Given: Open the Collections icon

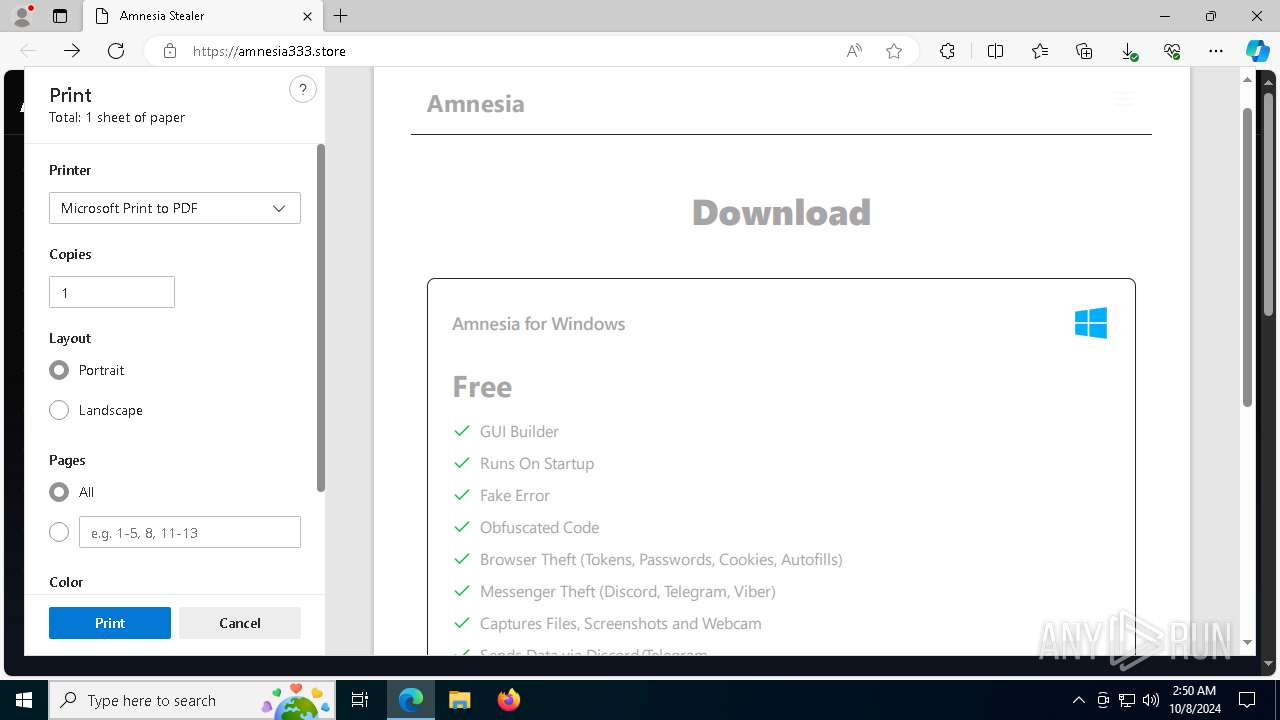Looking at the screenshot, I should (1084, 51).
